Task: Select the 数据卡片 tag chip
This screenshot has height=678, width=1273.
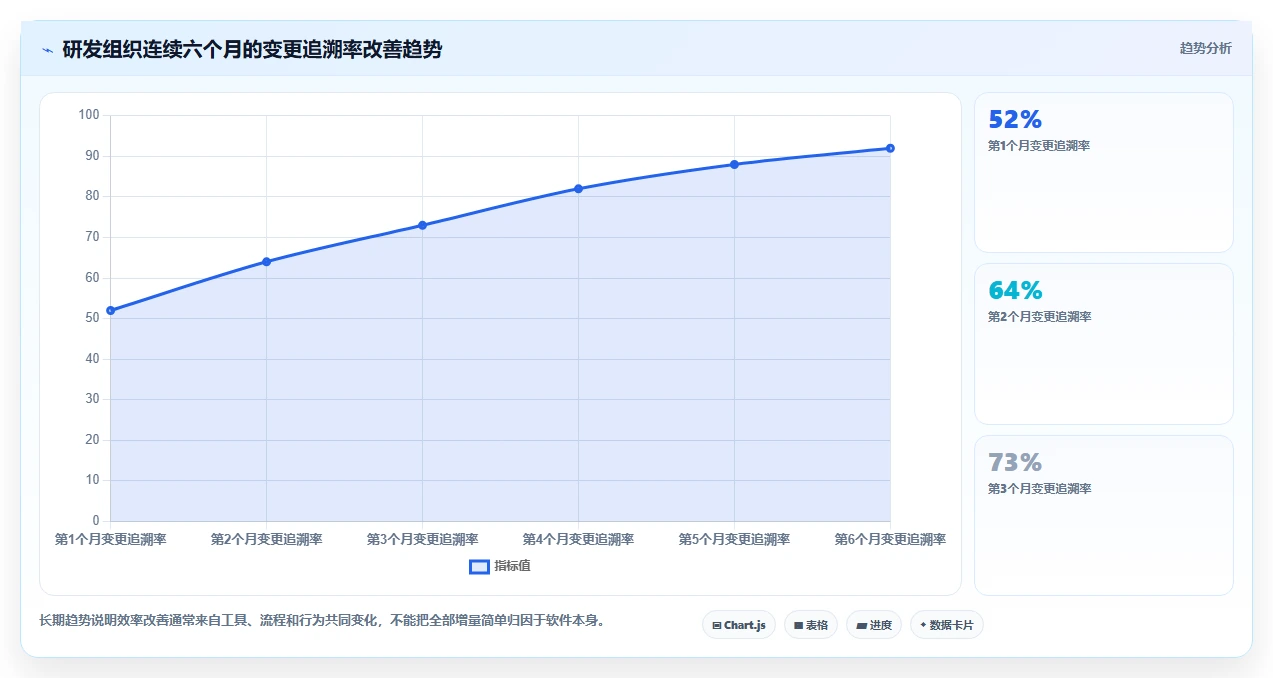Action: (x=946, y=625)
